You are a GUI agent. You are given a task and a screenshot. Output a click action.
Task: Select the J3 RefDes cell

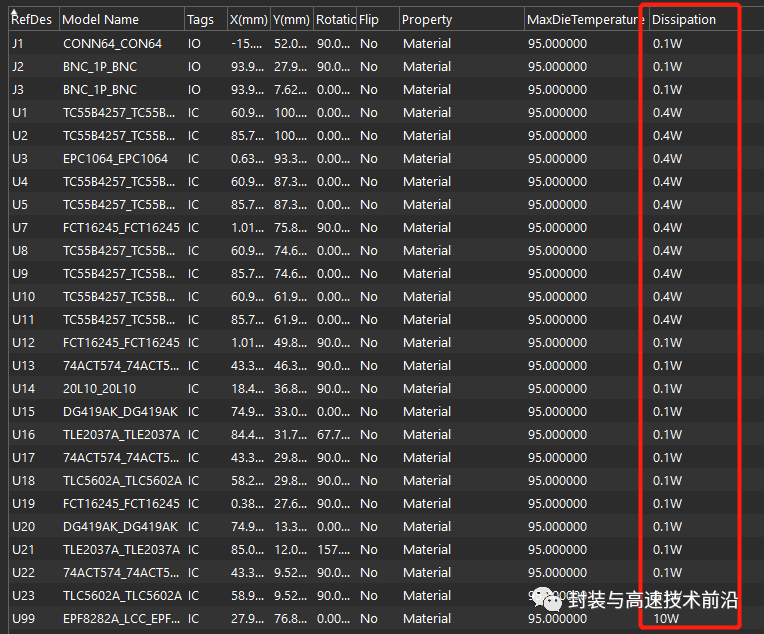tap(18, 90)
